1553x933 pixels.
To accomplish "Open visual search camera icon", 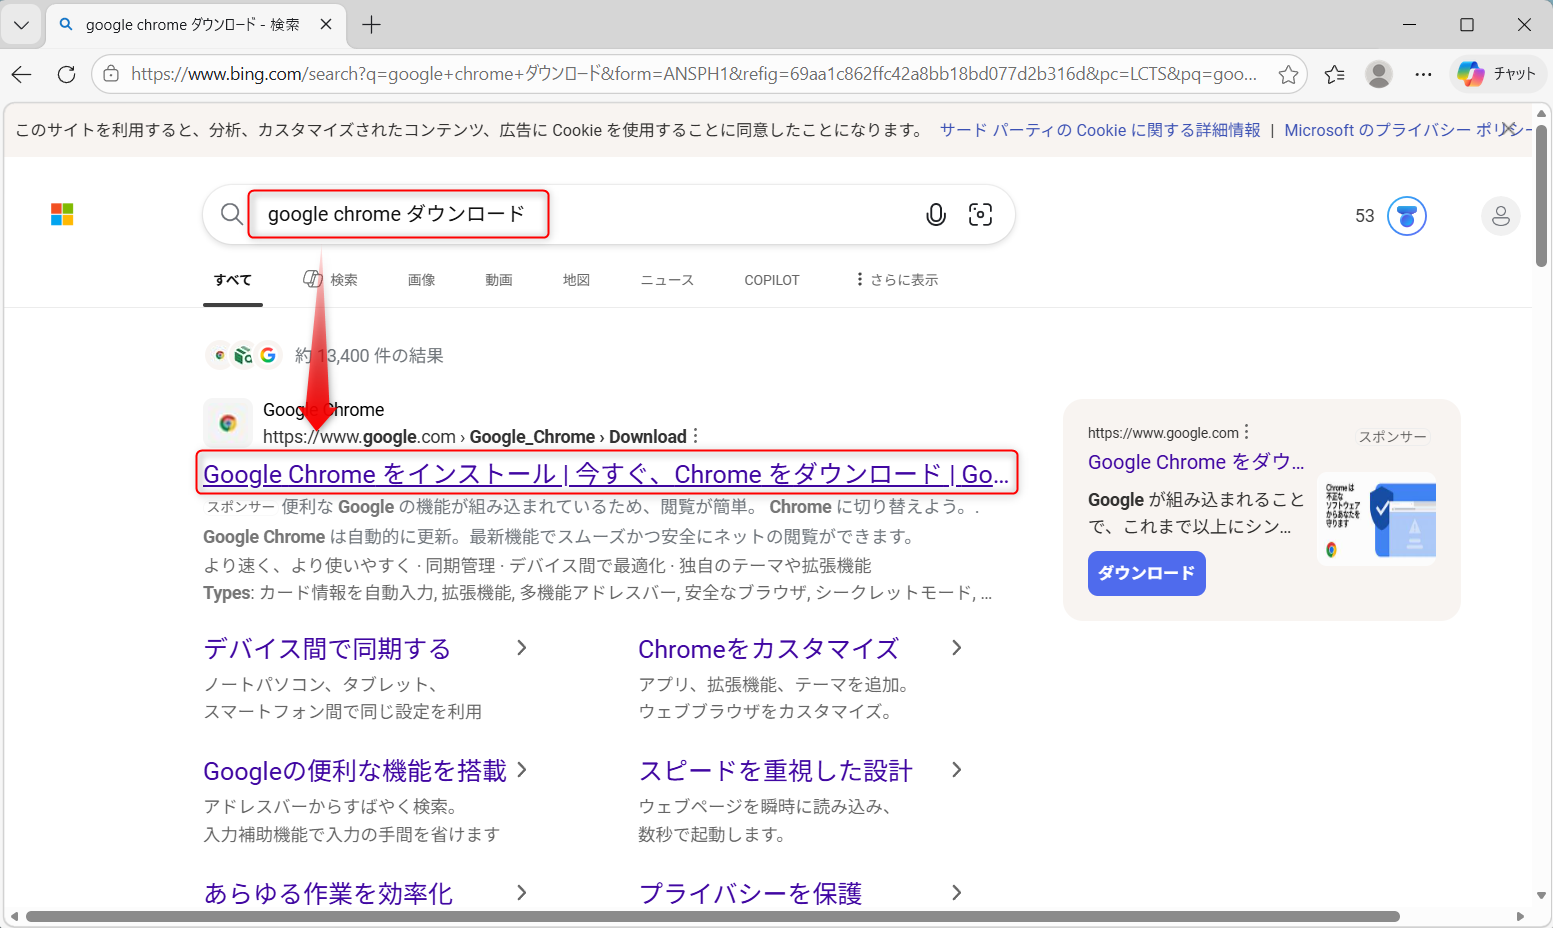I will [980, 214].
